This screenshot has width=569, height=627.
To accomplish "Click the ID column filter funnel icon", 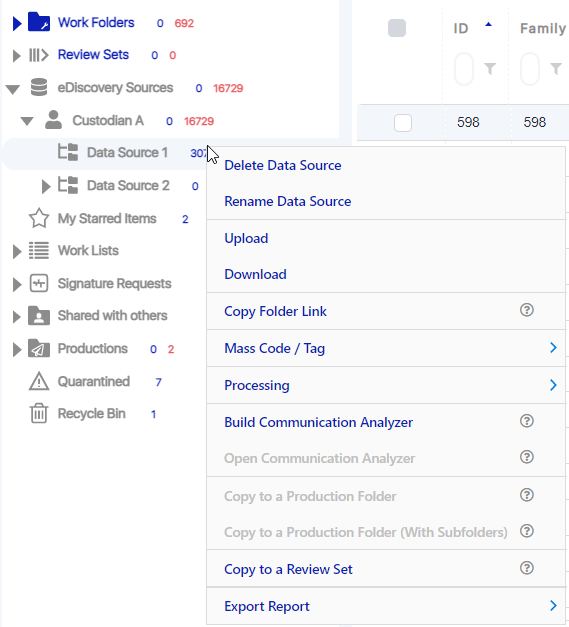I will pos(490,69).
